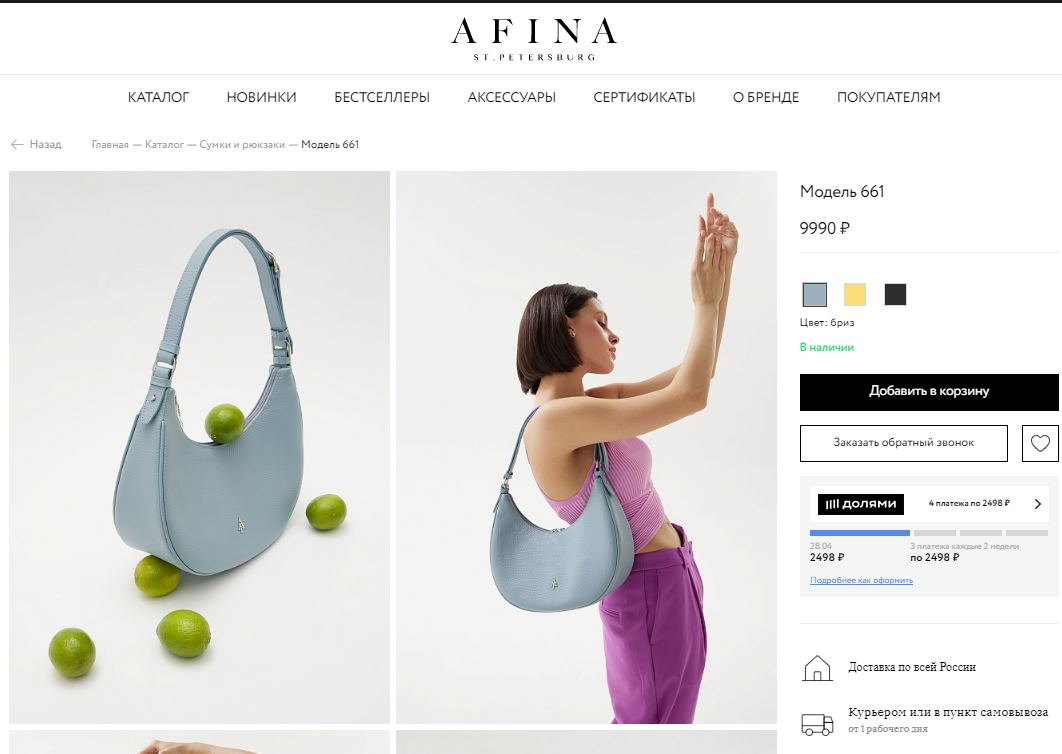
Task: Add product to wishlist with heart icon
Action: pos(1040,444)
